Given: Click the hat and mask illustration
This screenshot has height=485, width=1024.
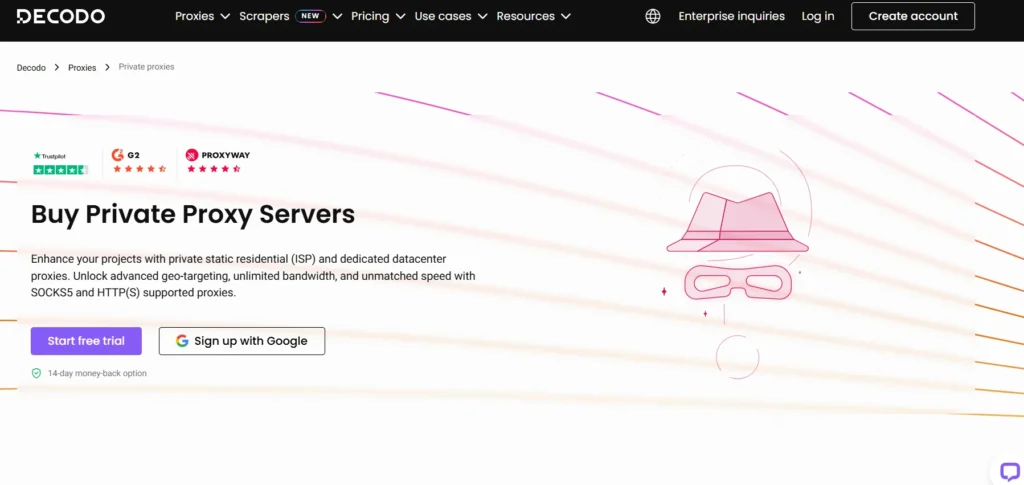Looking at the screenshot, I should point(737,245).
